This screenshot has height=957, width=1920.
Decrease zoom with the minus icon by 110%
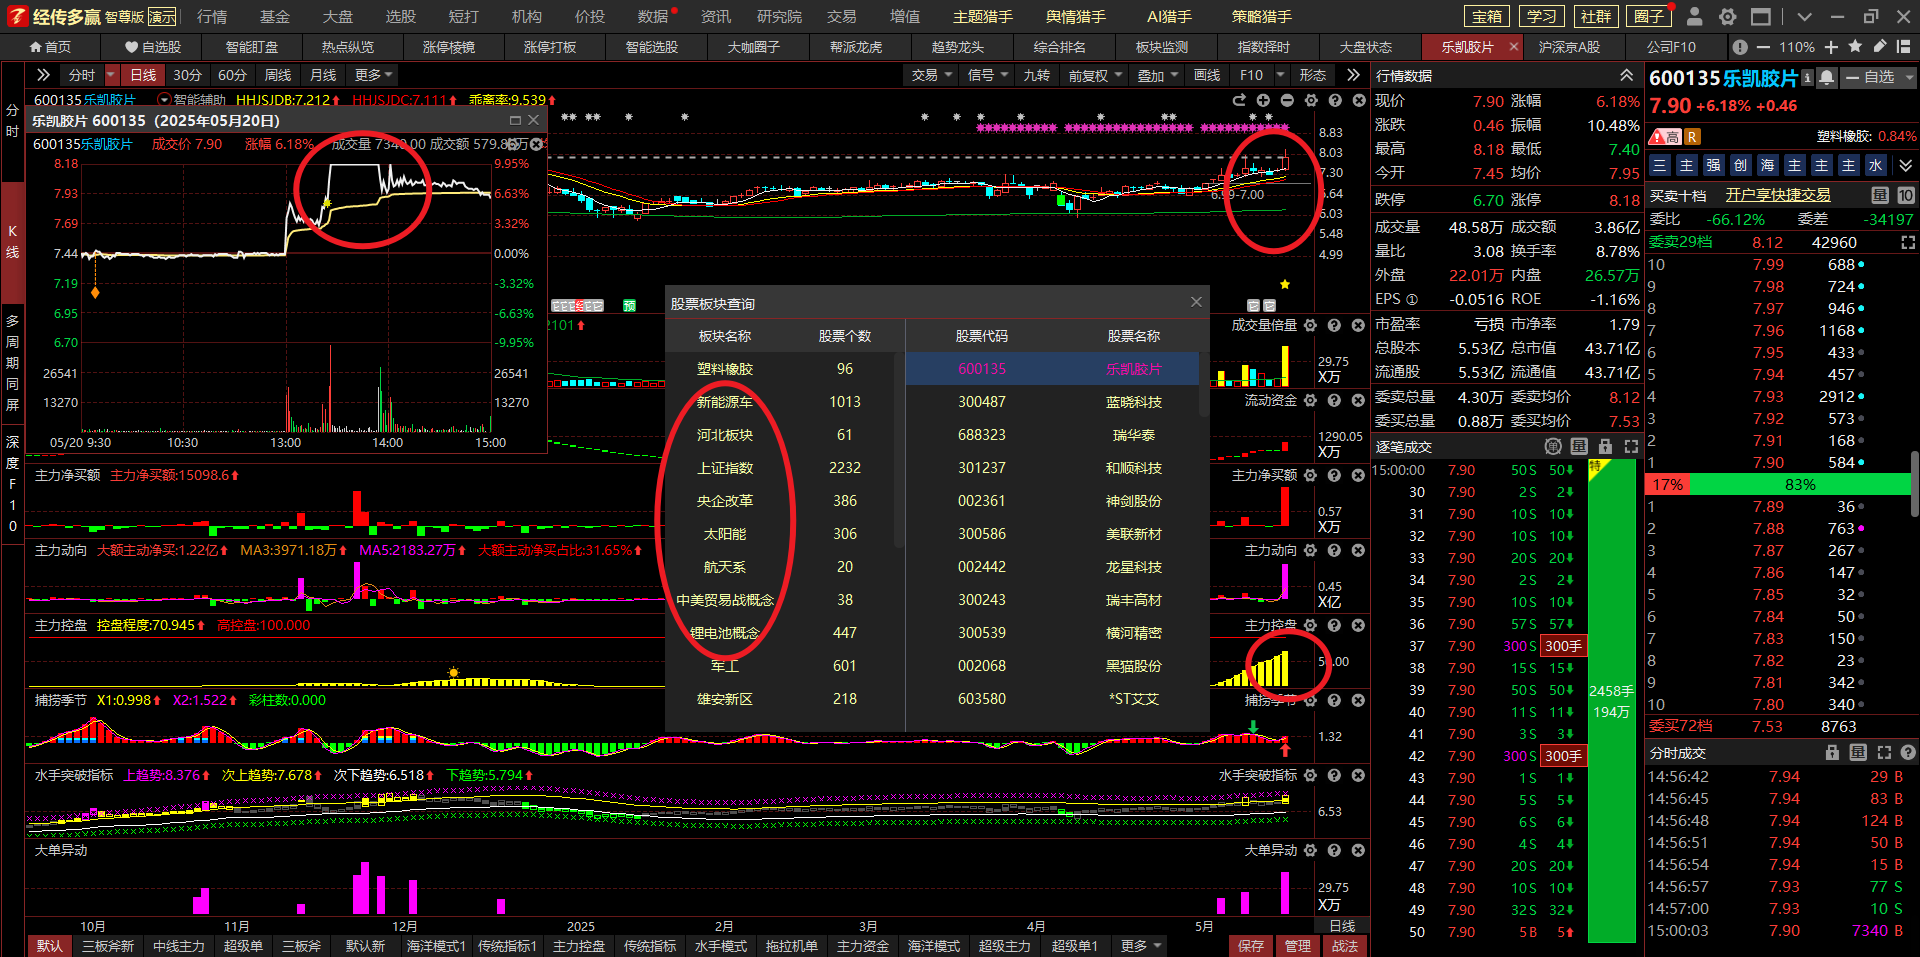click(1763, 47)
